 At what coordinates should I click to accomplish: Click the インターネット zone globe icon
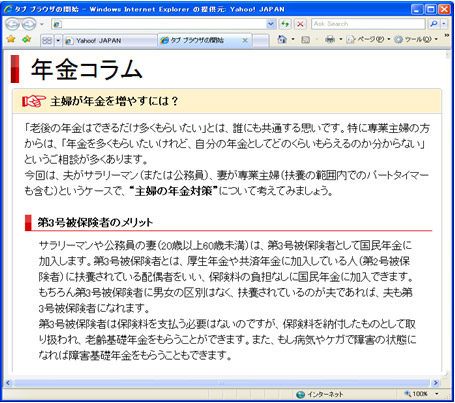pyautogui.click(x=300, y=395)
